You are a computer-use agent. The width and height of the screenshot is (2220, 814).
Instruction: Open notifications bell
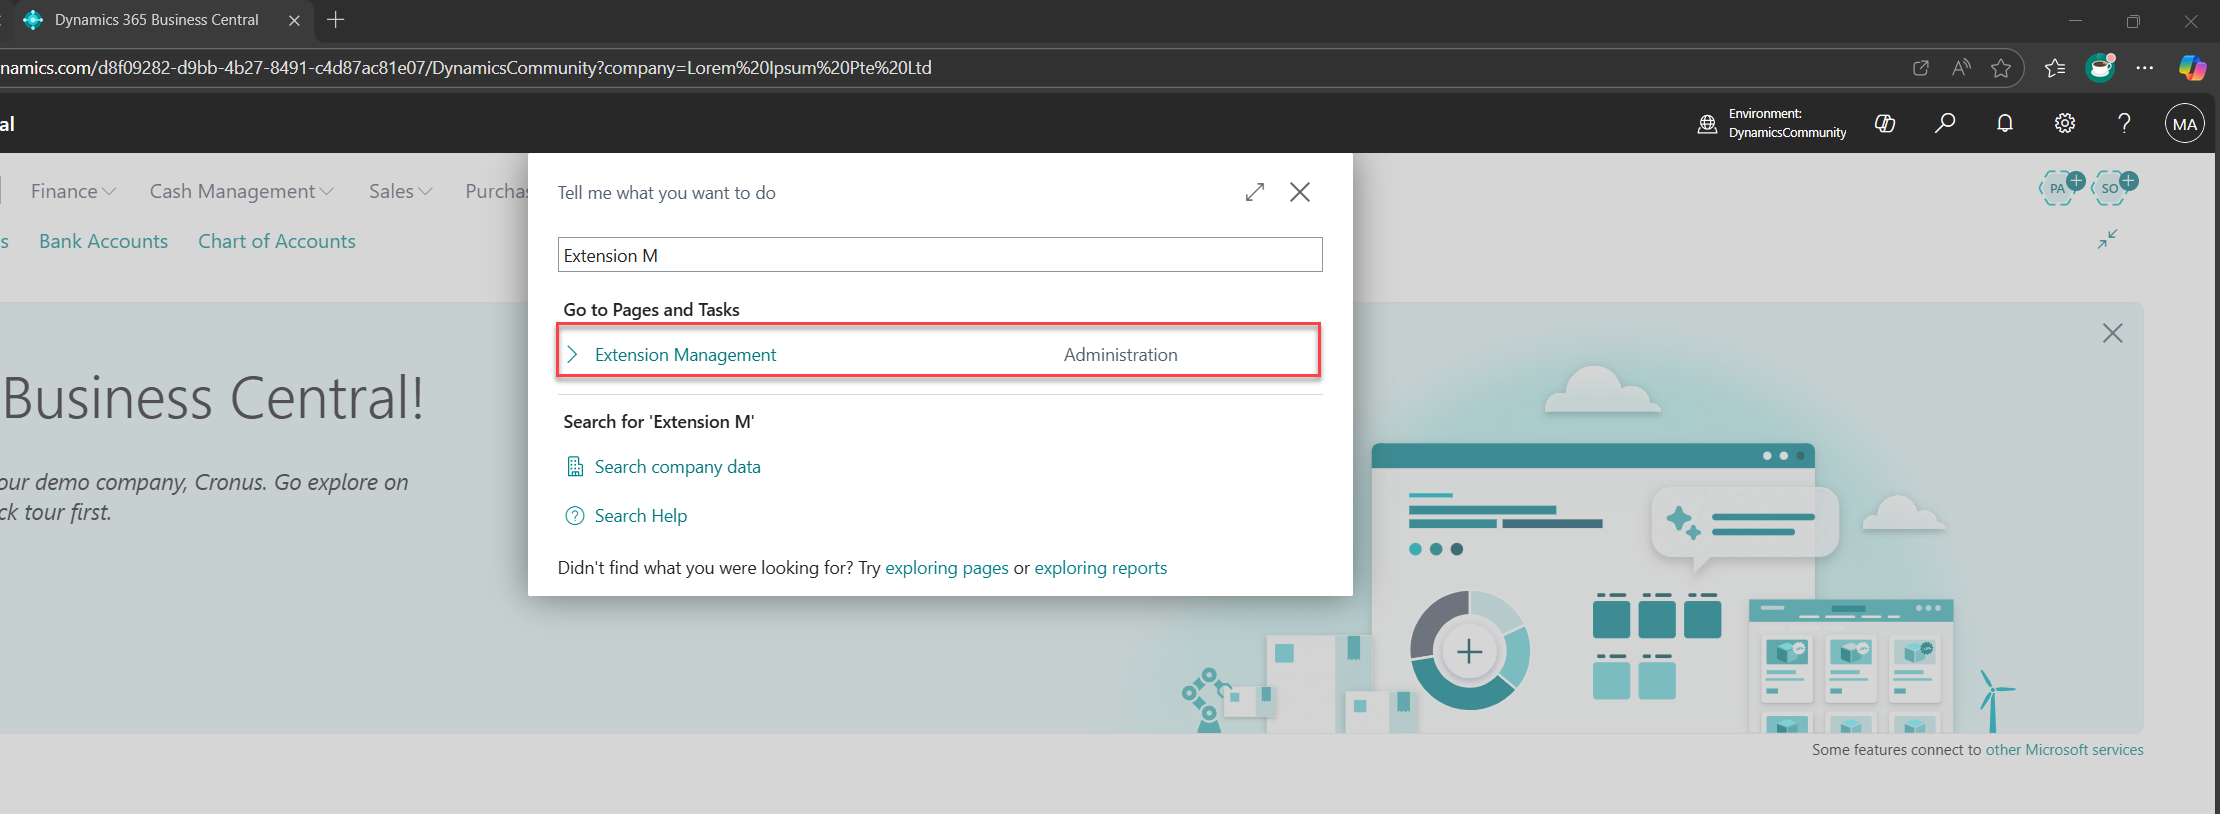(x=2005, y=124)
